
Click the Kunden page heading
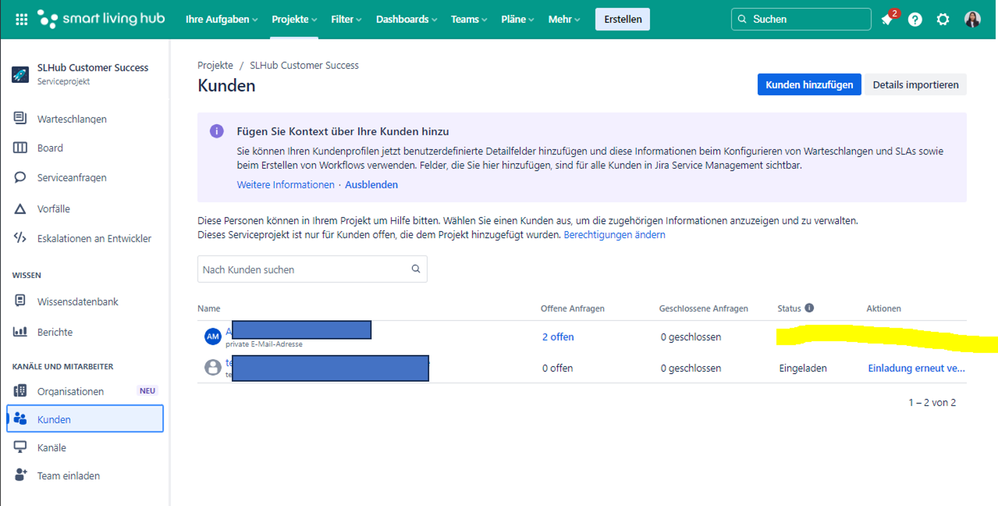tap(227, 85)
